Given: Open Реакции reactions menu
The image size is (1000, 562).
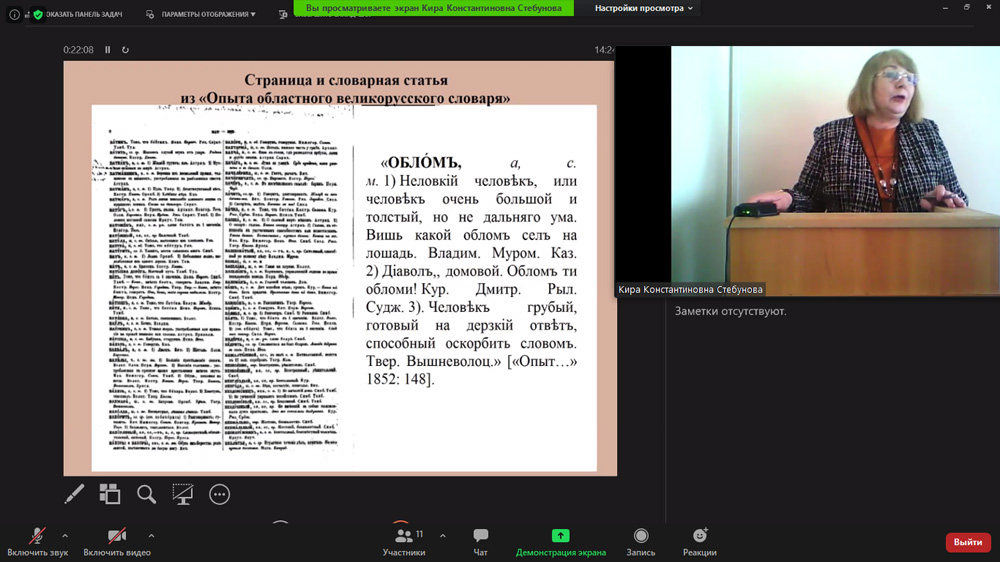Looking at the screenshot, I should (699, 542).
